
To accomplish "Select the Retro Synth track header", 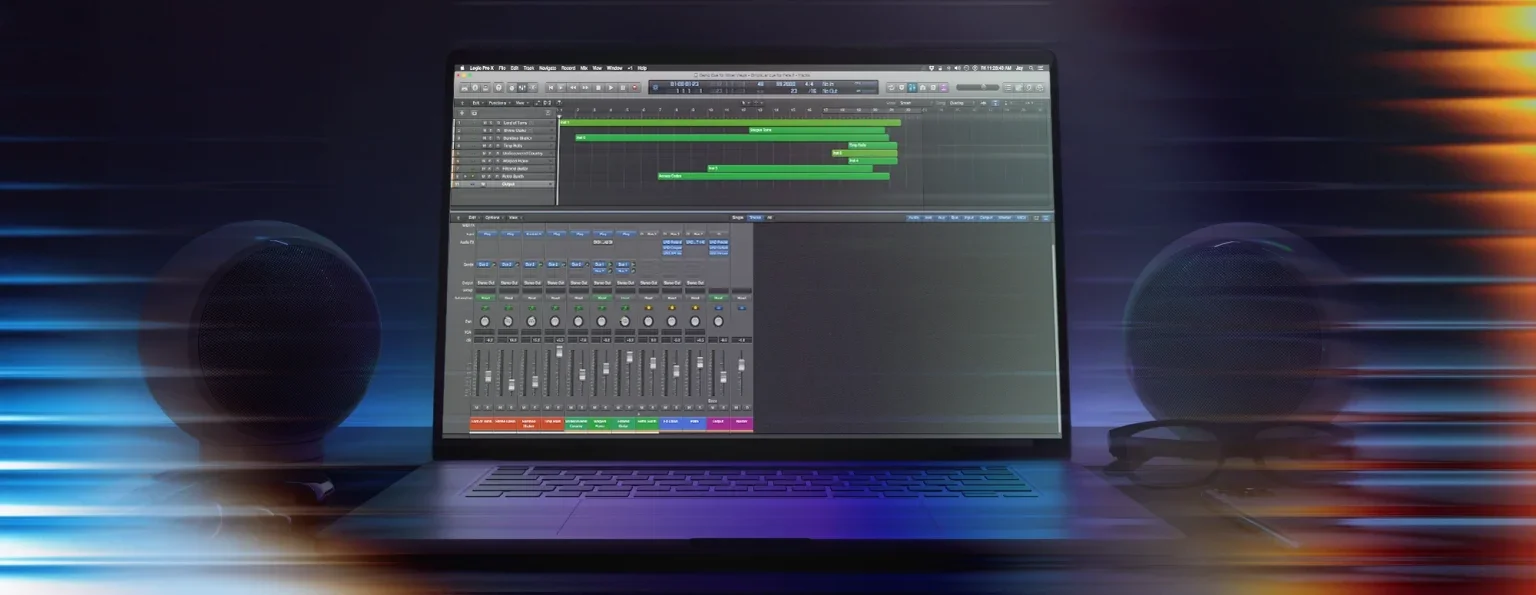I will click(504, 176).
